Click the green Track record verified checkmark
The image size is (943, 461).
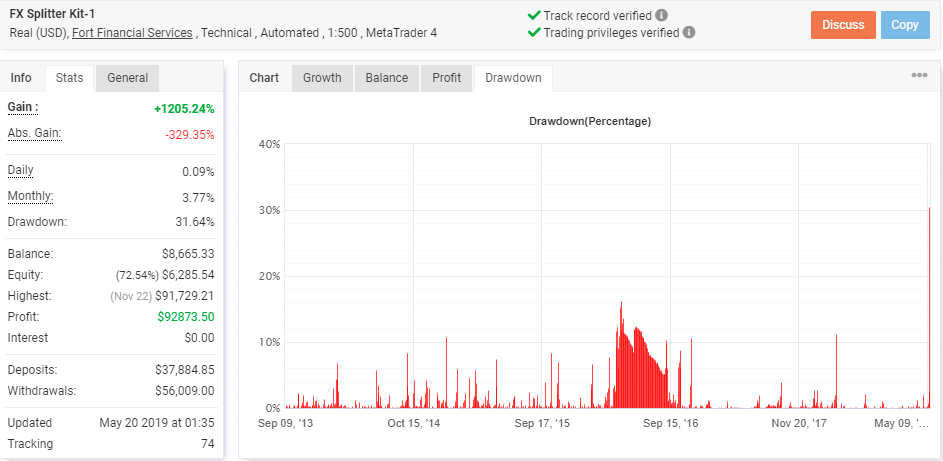pyautogui.click(x=533, y=16)
